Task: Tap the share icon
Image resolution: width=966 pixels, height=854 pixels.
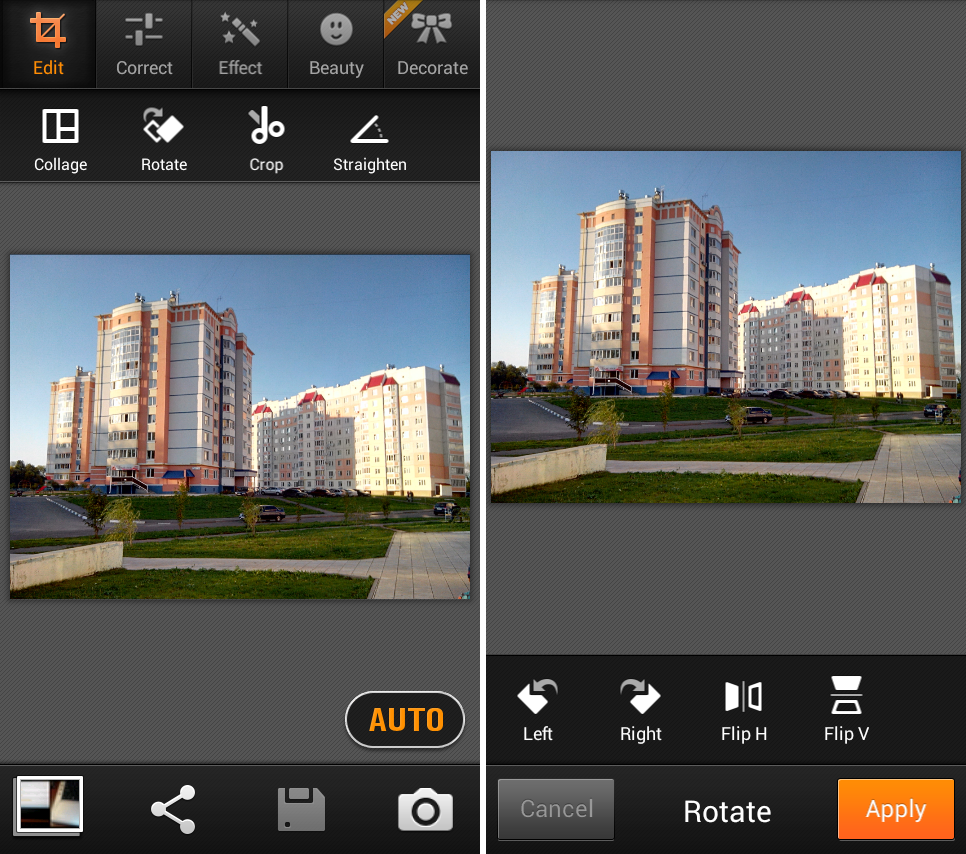Action: [x=174, y=809]
